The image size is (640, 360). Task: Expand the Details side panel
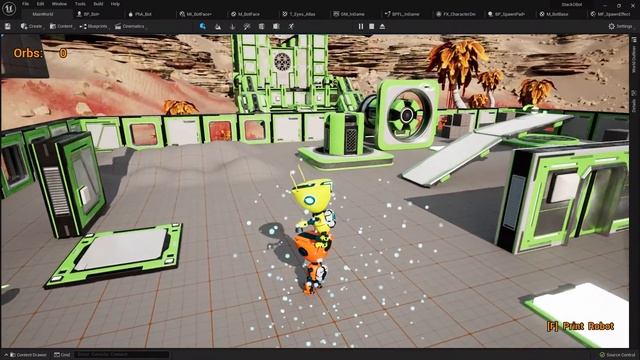[x=634, y=102]
